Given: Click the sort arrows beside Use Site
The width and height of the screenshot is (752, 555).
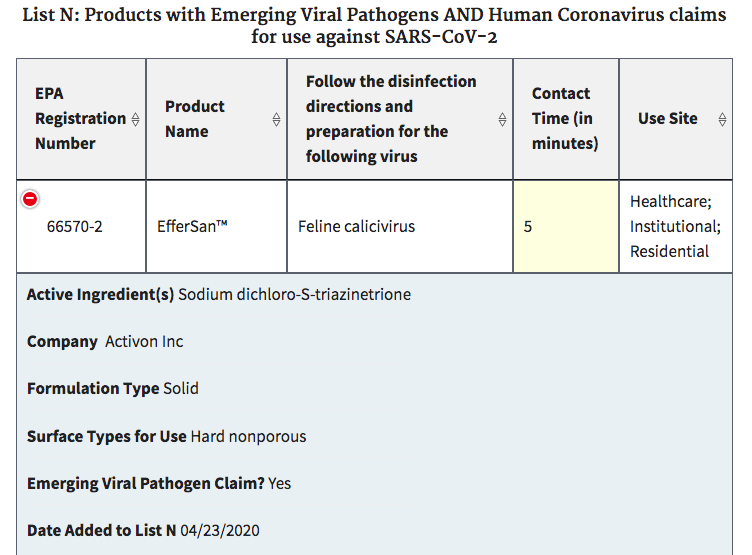Looking at the screenshot, I should 722,119.
